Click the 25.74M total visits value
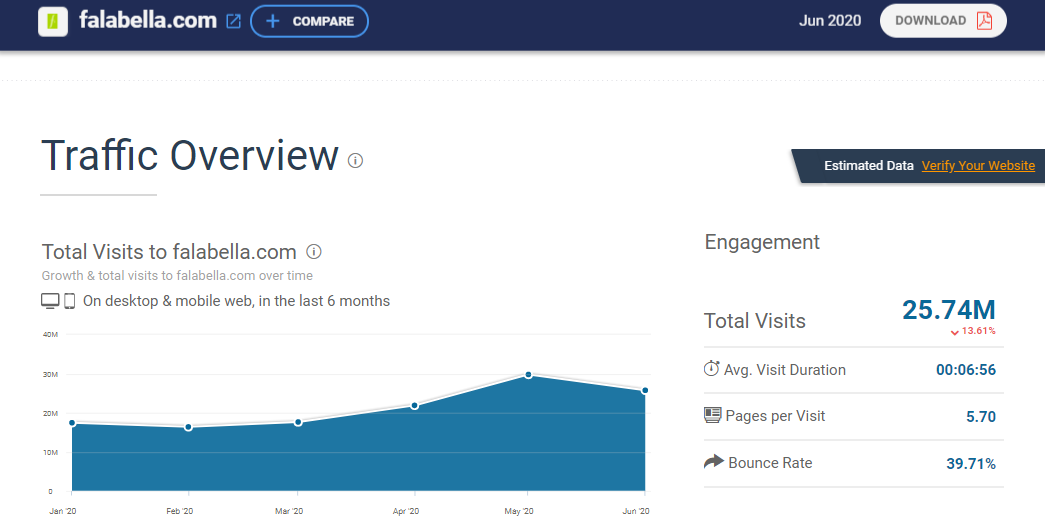The width and height of the screenshot is (1045, 525). point(948,310)
